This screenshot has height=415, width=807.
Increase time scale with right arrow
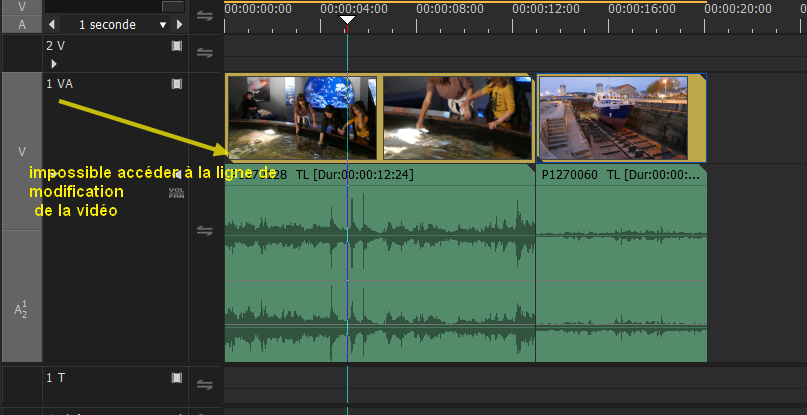(x=177, y=25)
